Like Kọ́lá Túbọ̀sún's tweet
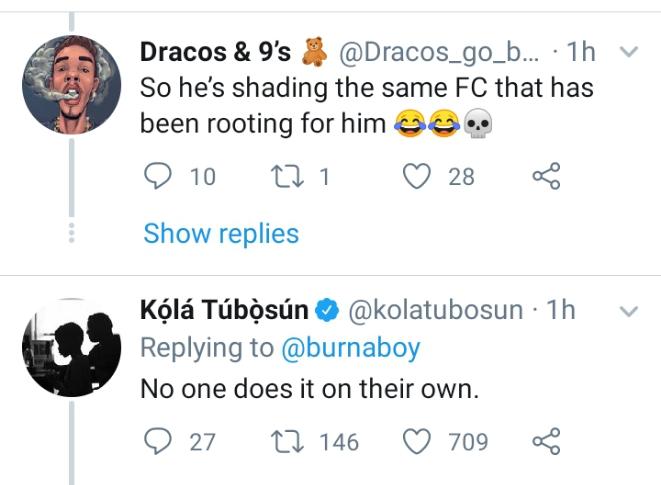 click(x=417, y=440)
